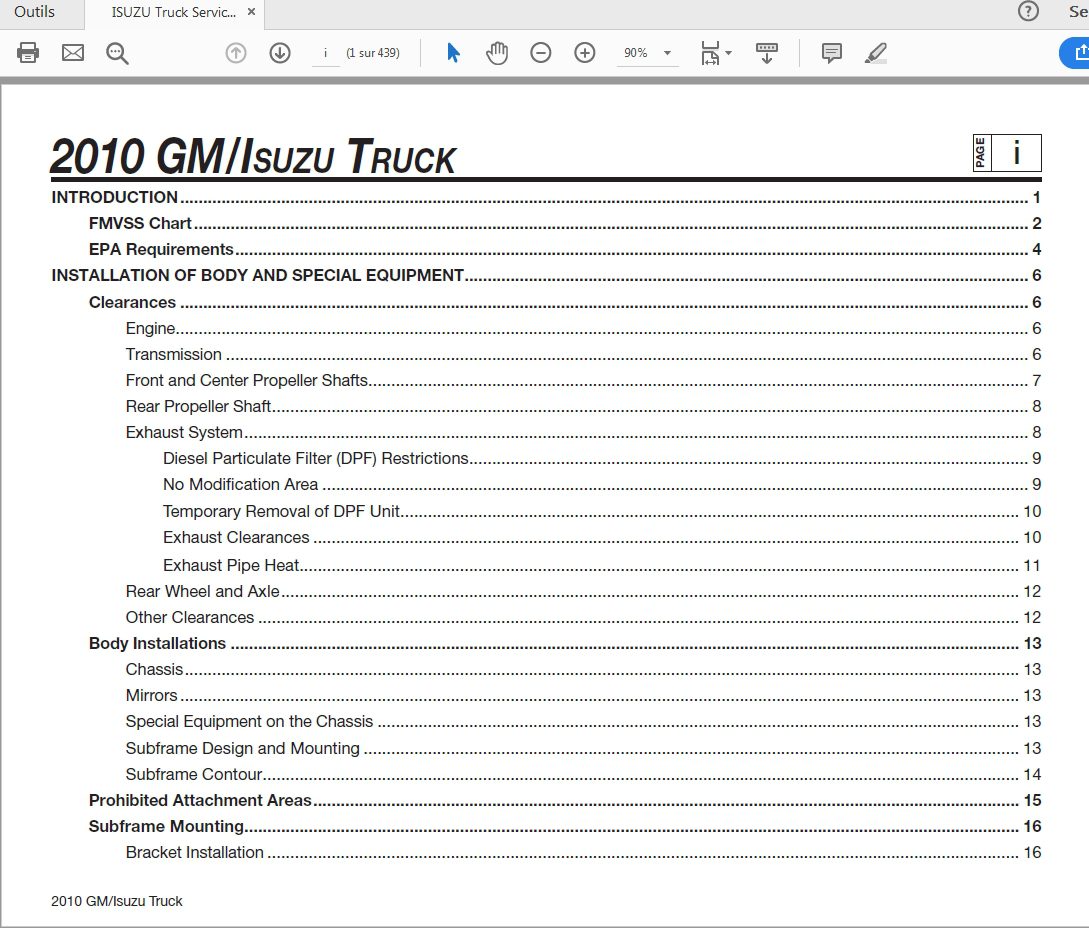Click the 2010 GM/Isuzu Truck title
This screenshot has width=1089, height=928.
[253, 156]
